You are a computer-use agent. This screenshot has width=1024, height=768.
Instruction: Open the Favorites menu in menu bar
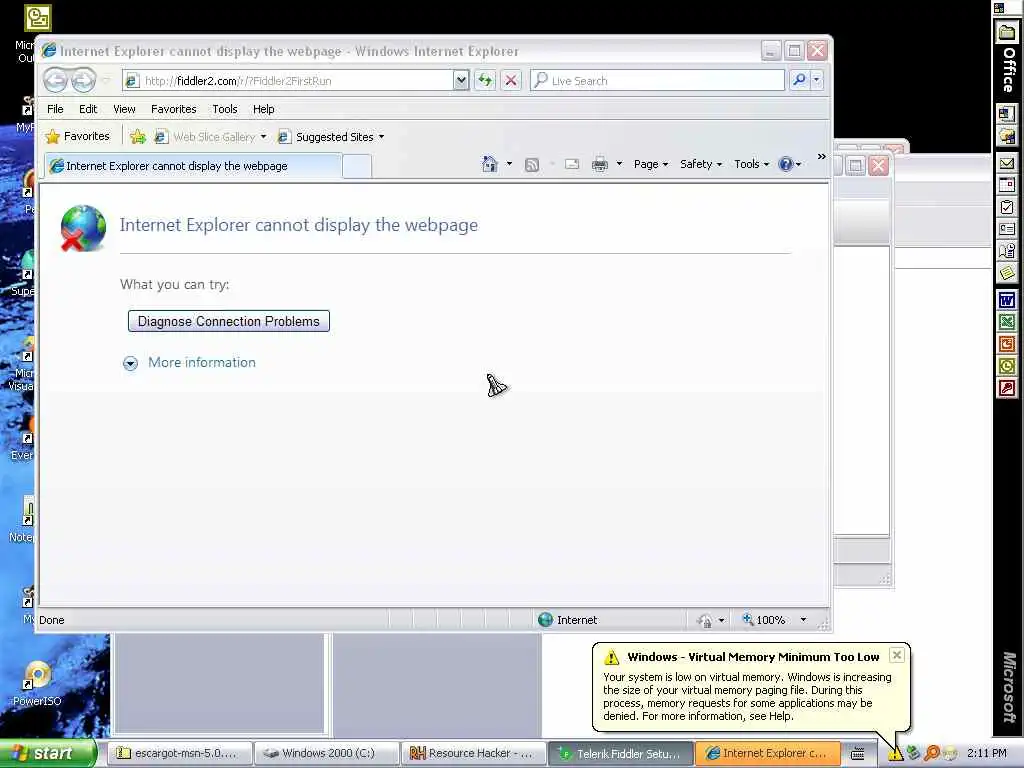174,109
